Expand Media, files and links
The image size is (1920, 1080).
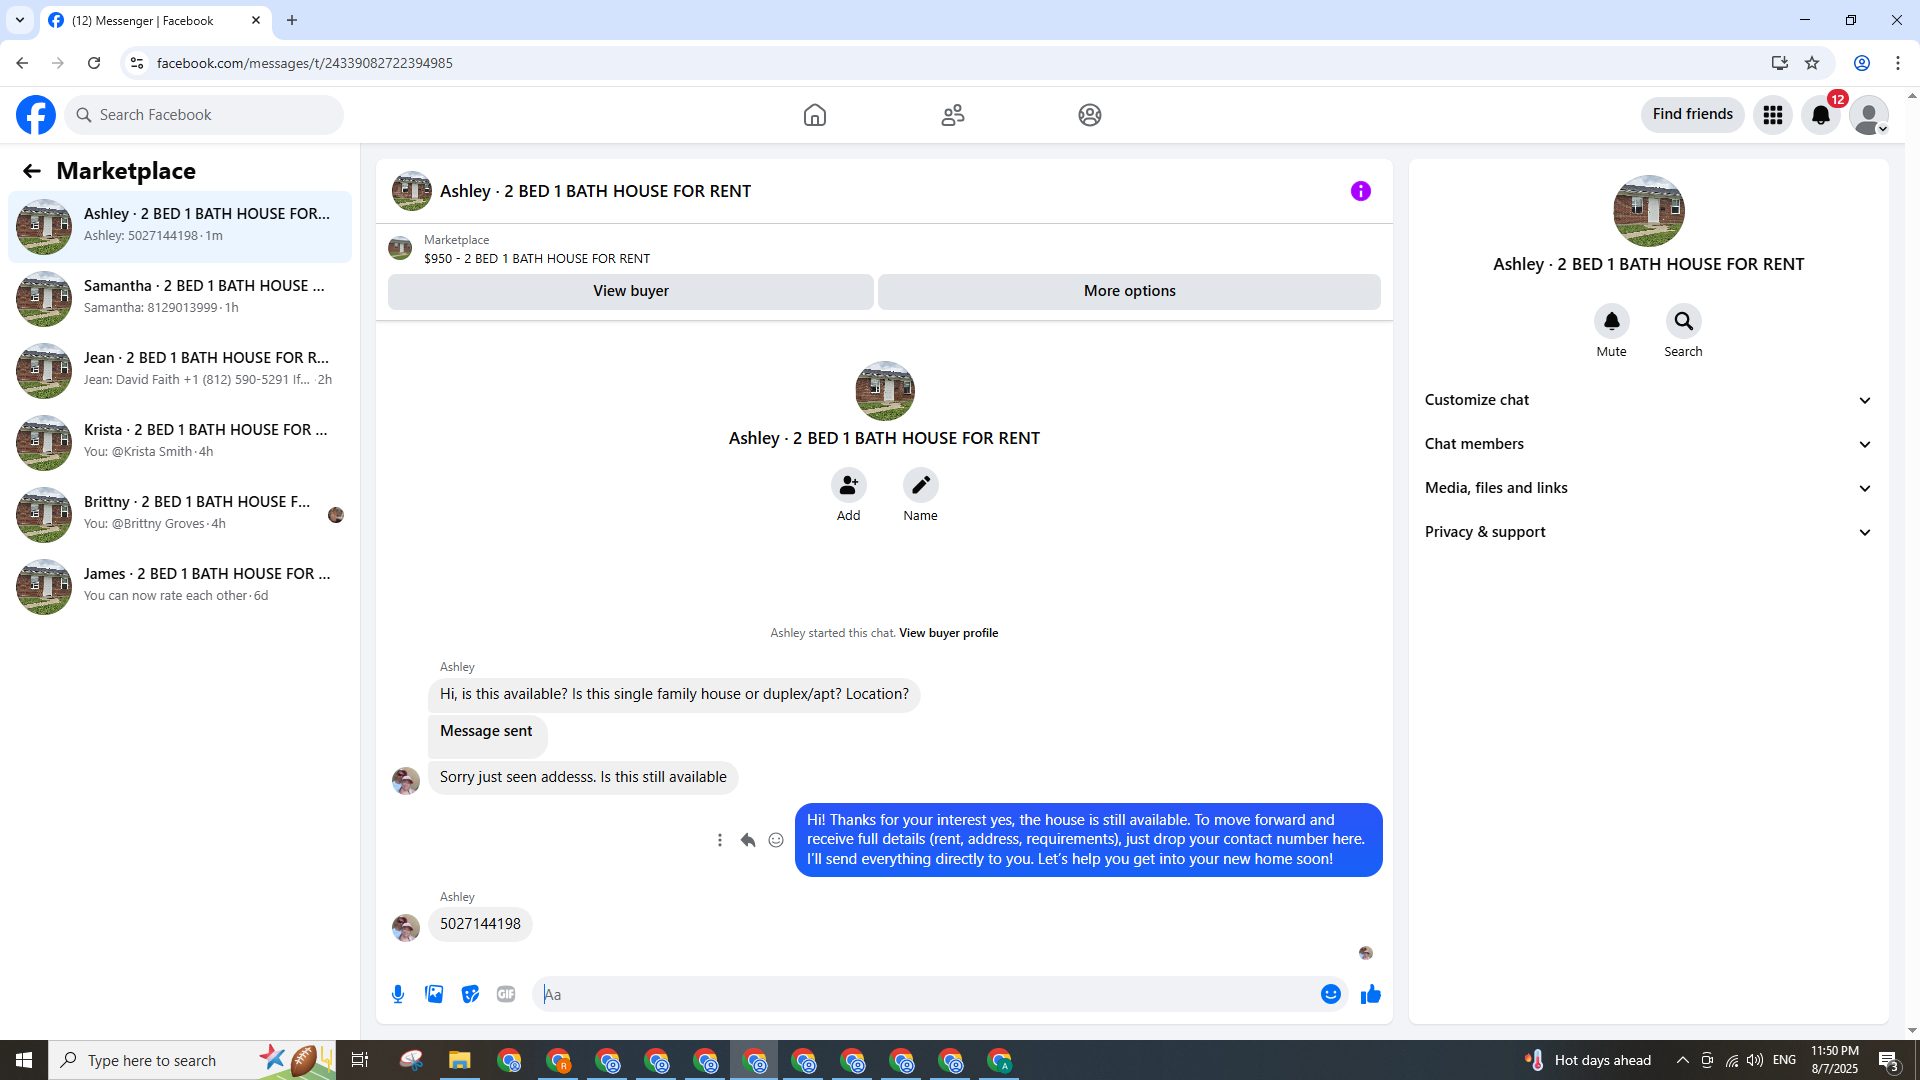(x=1648, y=488)
